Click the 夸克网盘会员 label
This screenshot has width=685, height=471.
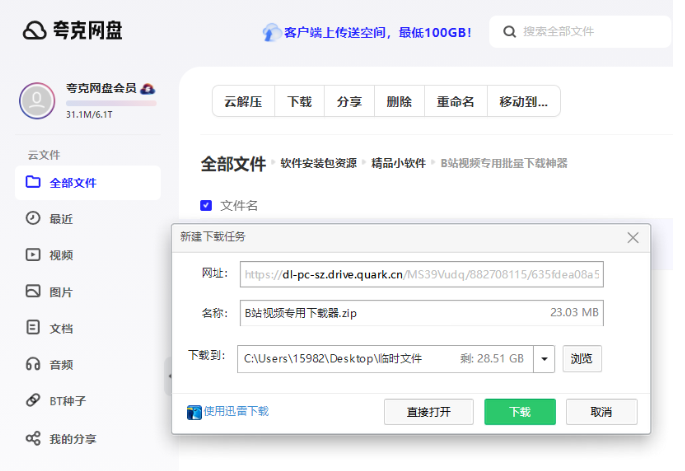click(101, 88)
